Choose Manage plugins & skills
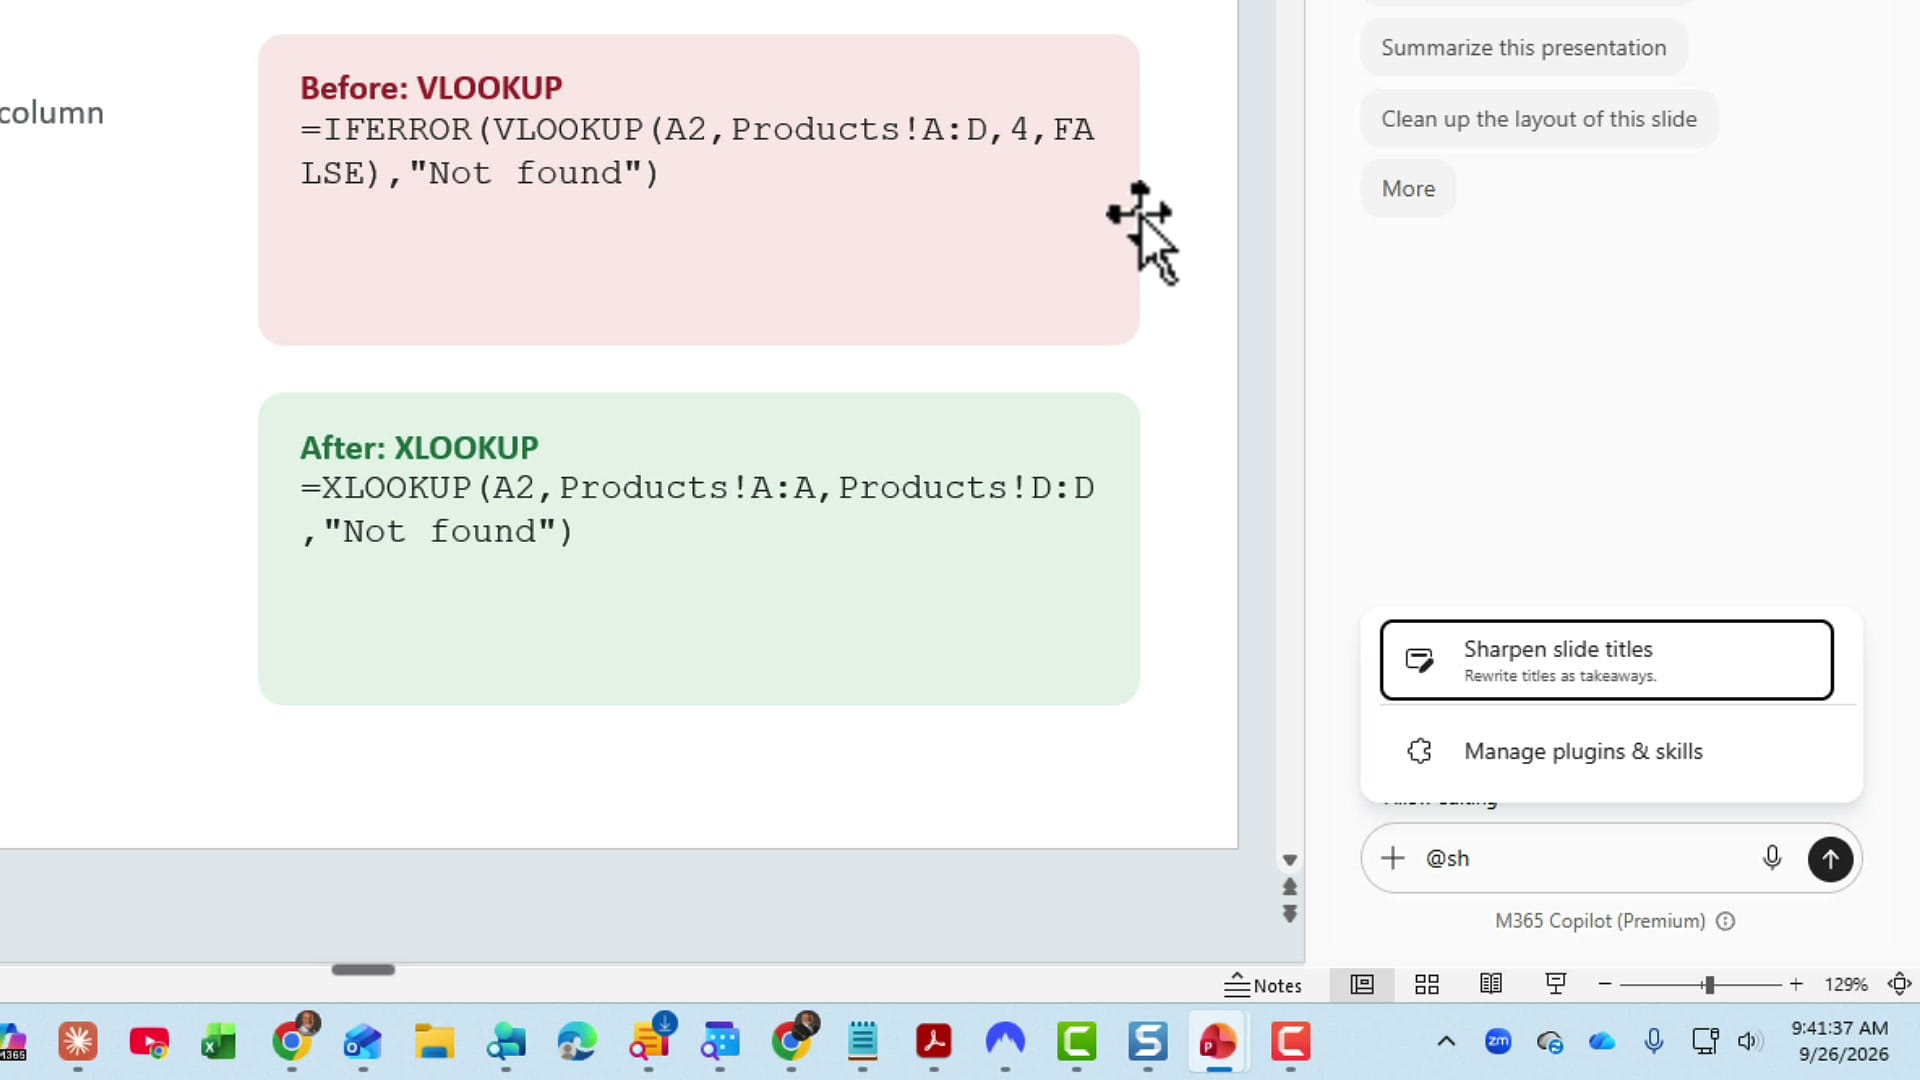 [x=1606, y=751]
